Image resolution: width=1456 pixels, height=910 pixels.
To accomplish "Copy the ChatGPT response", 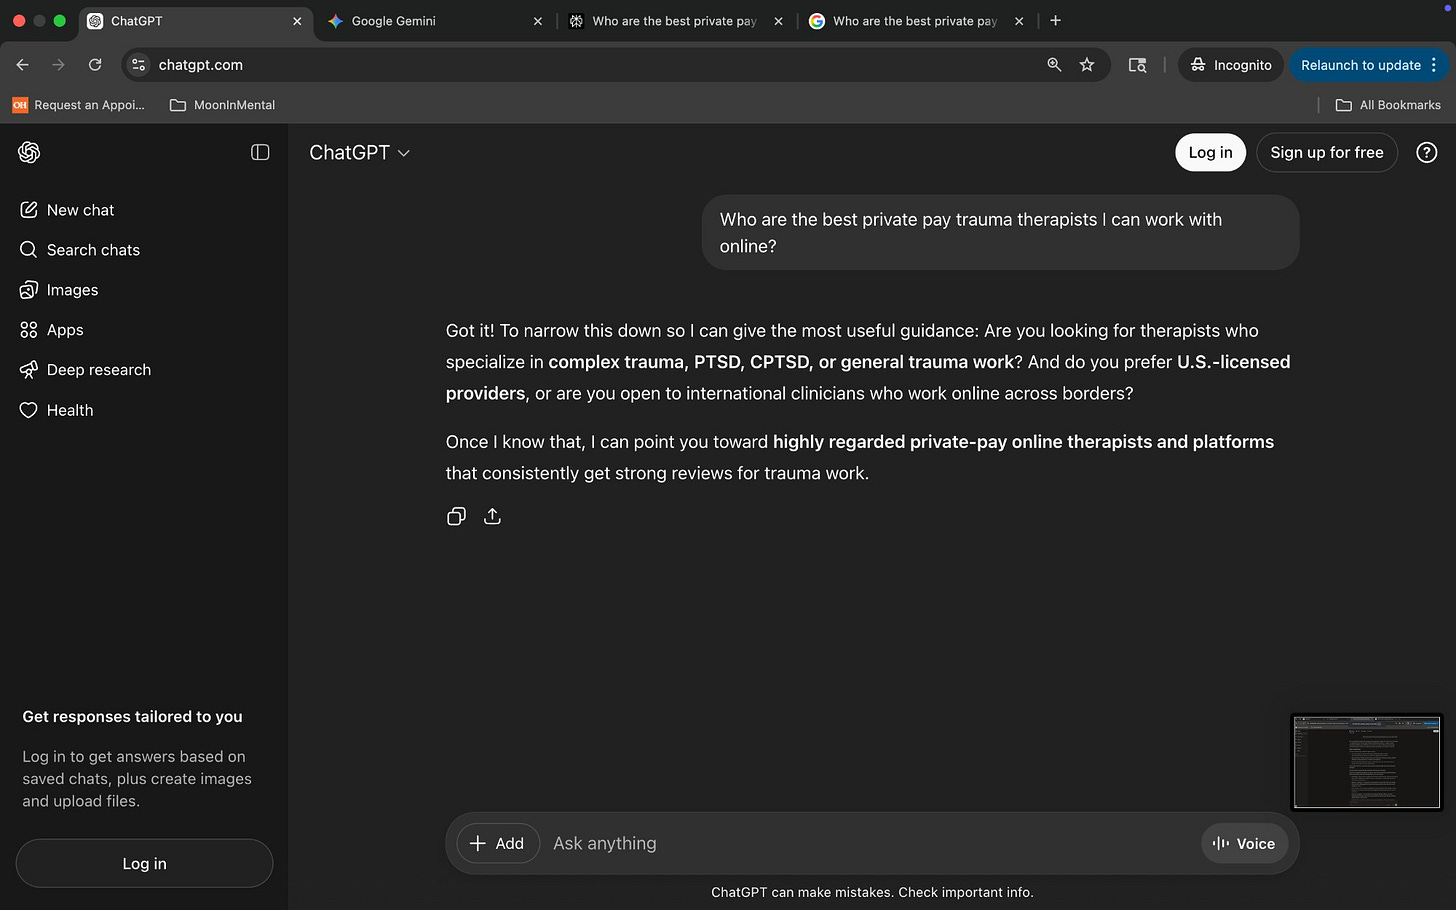I will pyautogui.click(x=456, y=516).
